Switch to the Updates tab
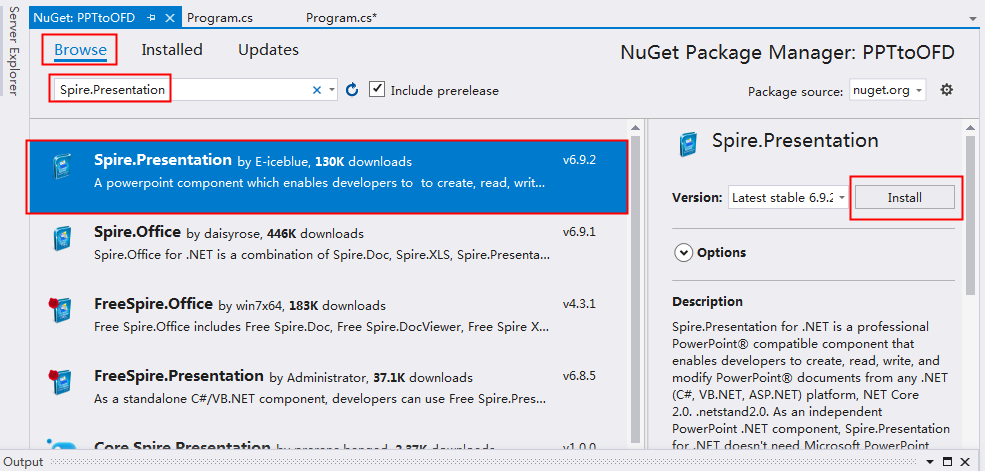Screen dimensions: 985x471 (x=268, y=50)
